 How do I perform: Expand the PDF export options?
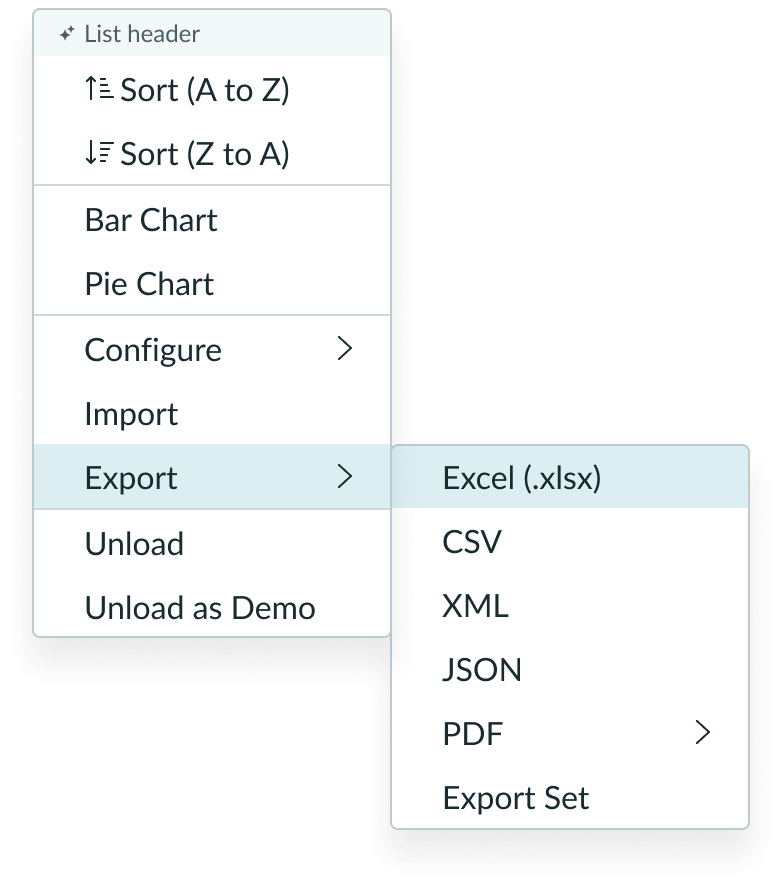[x=703, y=733]
